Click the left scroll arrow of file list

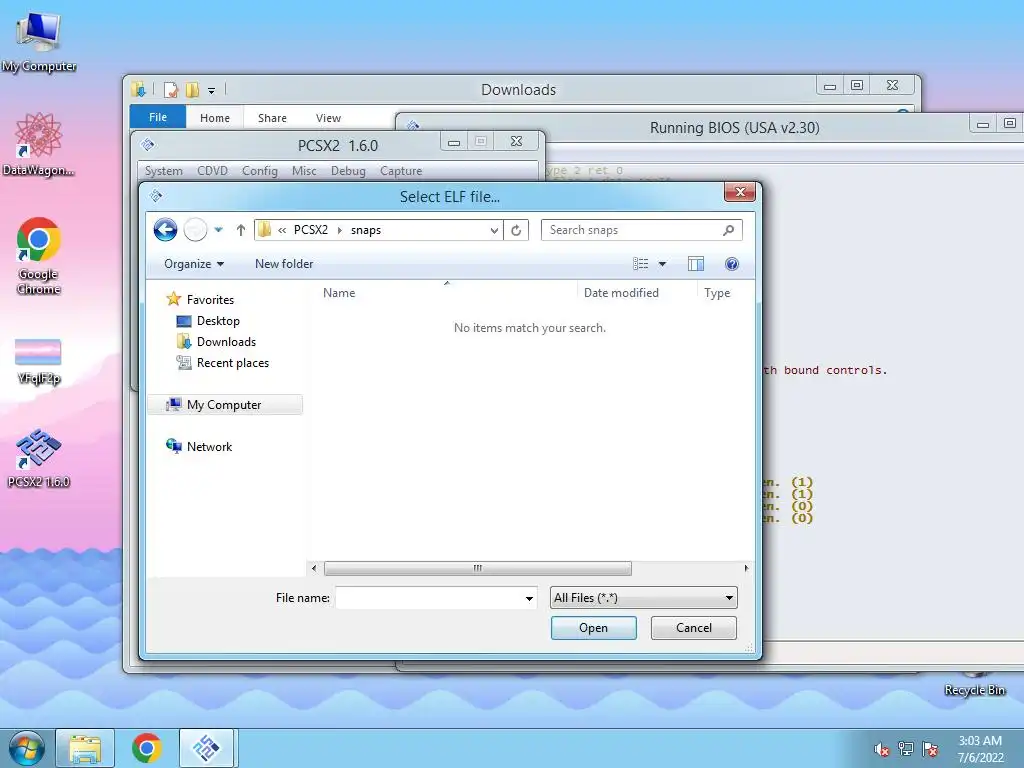point(314,568)
